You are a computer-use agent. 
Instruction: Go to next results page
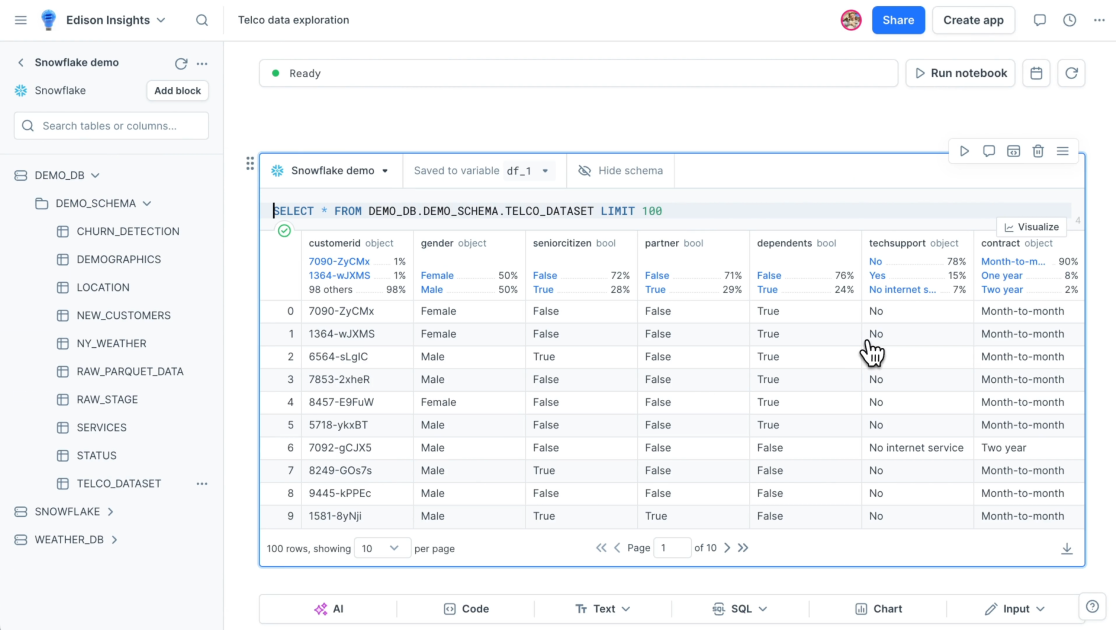[x=727, y=547]
